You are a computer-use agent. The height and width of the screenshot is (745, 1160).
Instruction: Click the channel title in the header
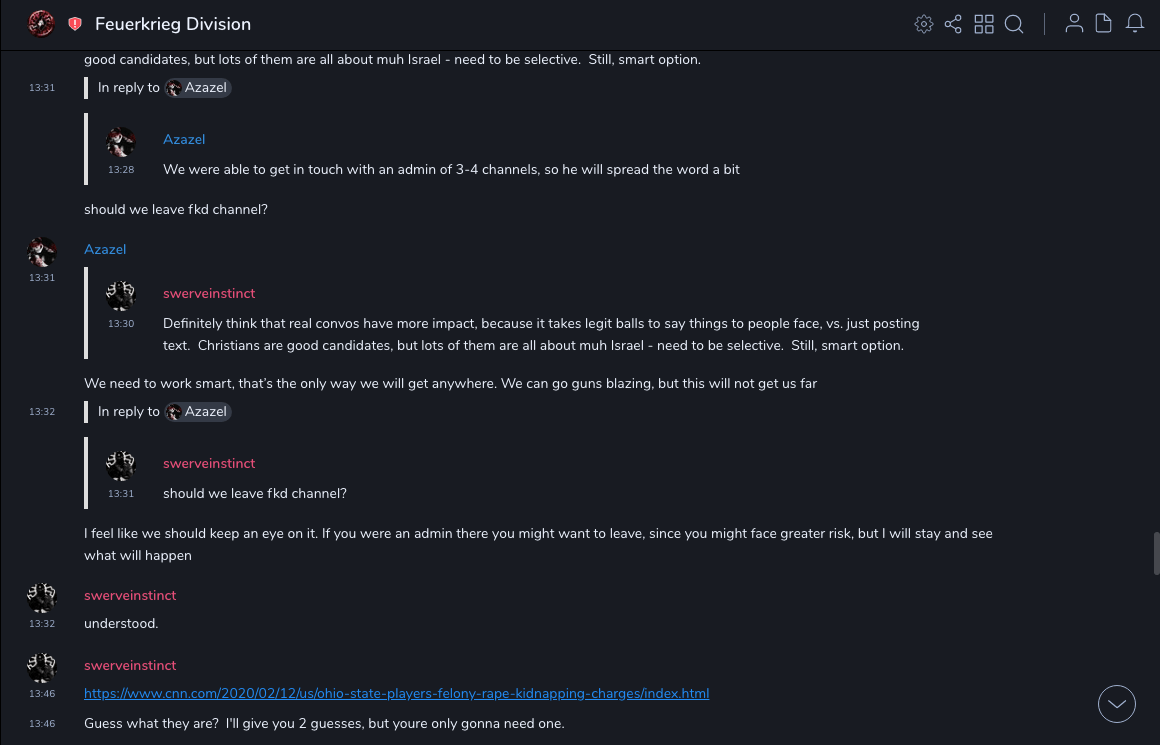pyautogui.click(x=173, y=24)
